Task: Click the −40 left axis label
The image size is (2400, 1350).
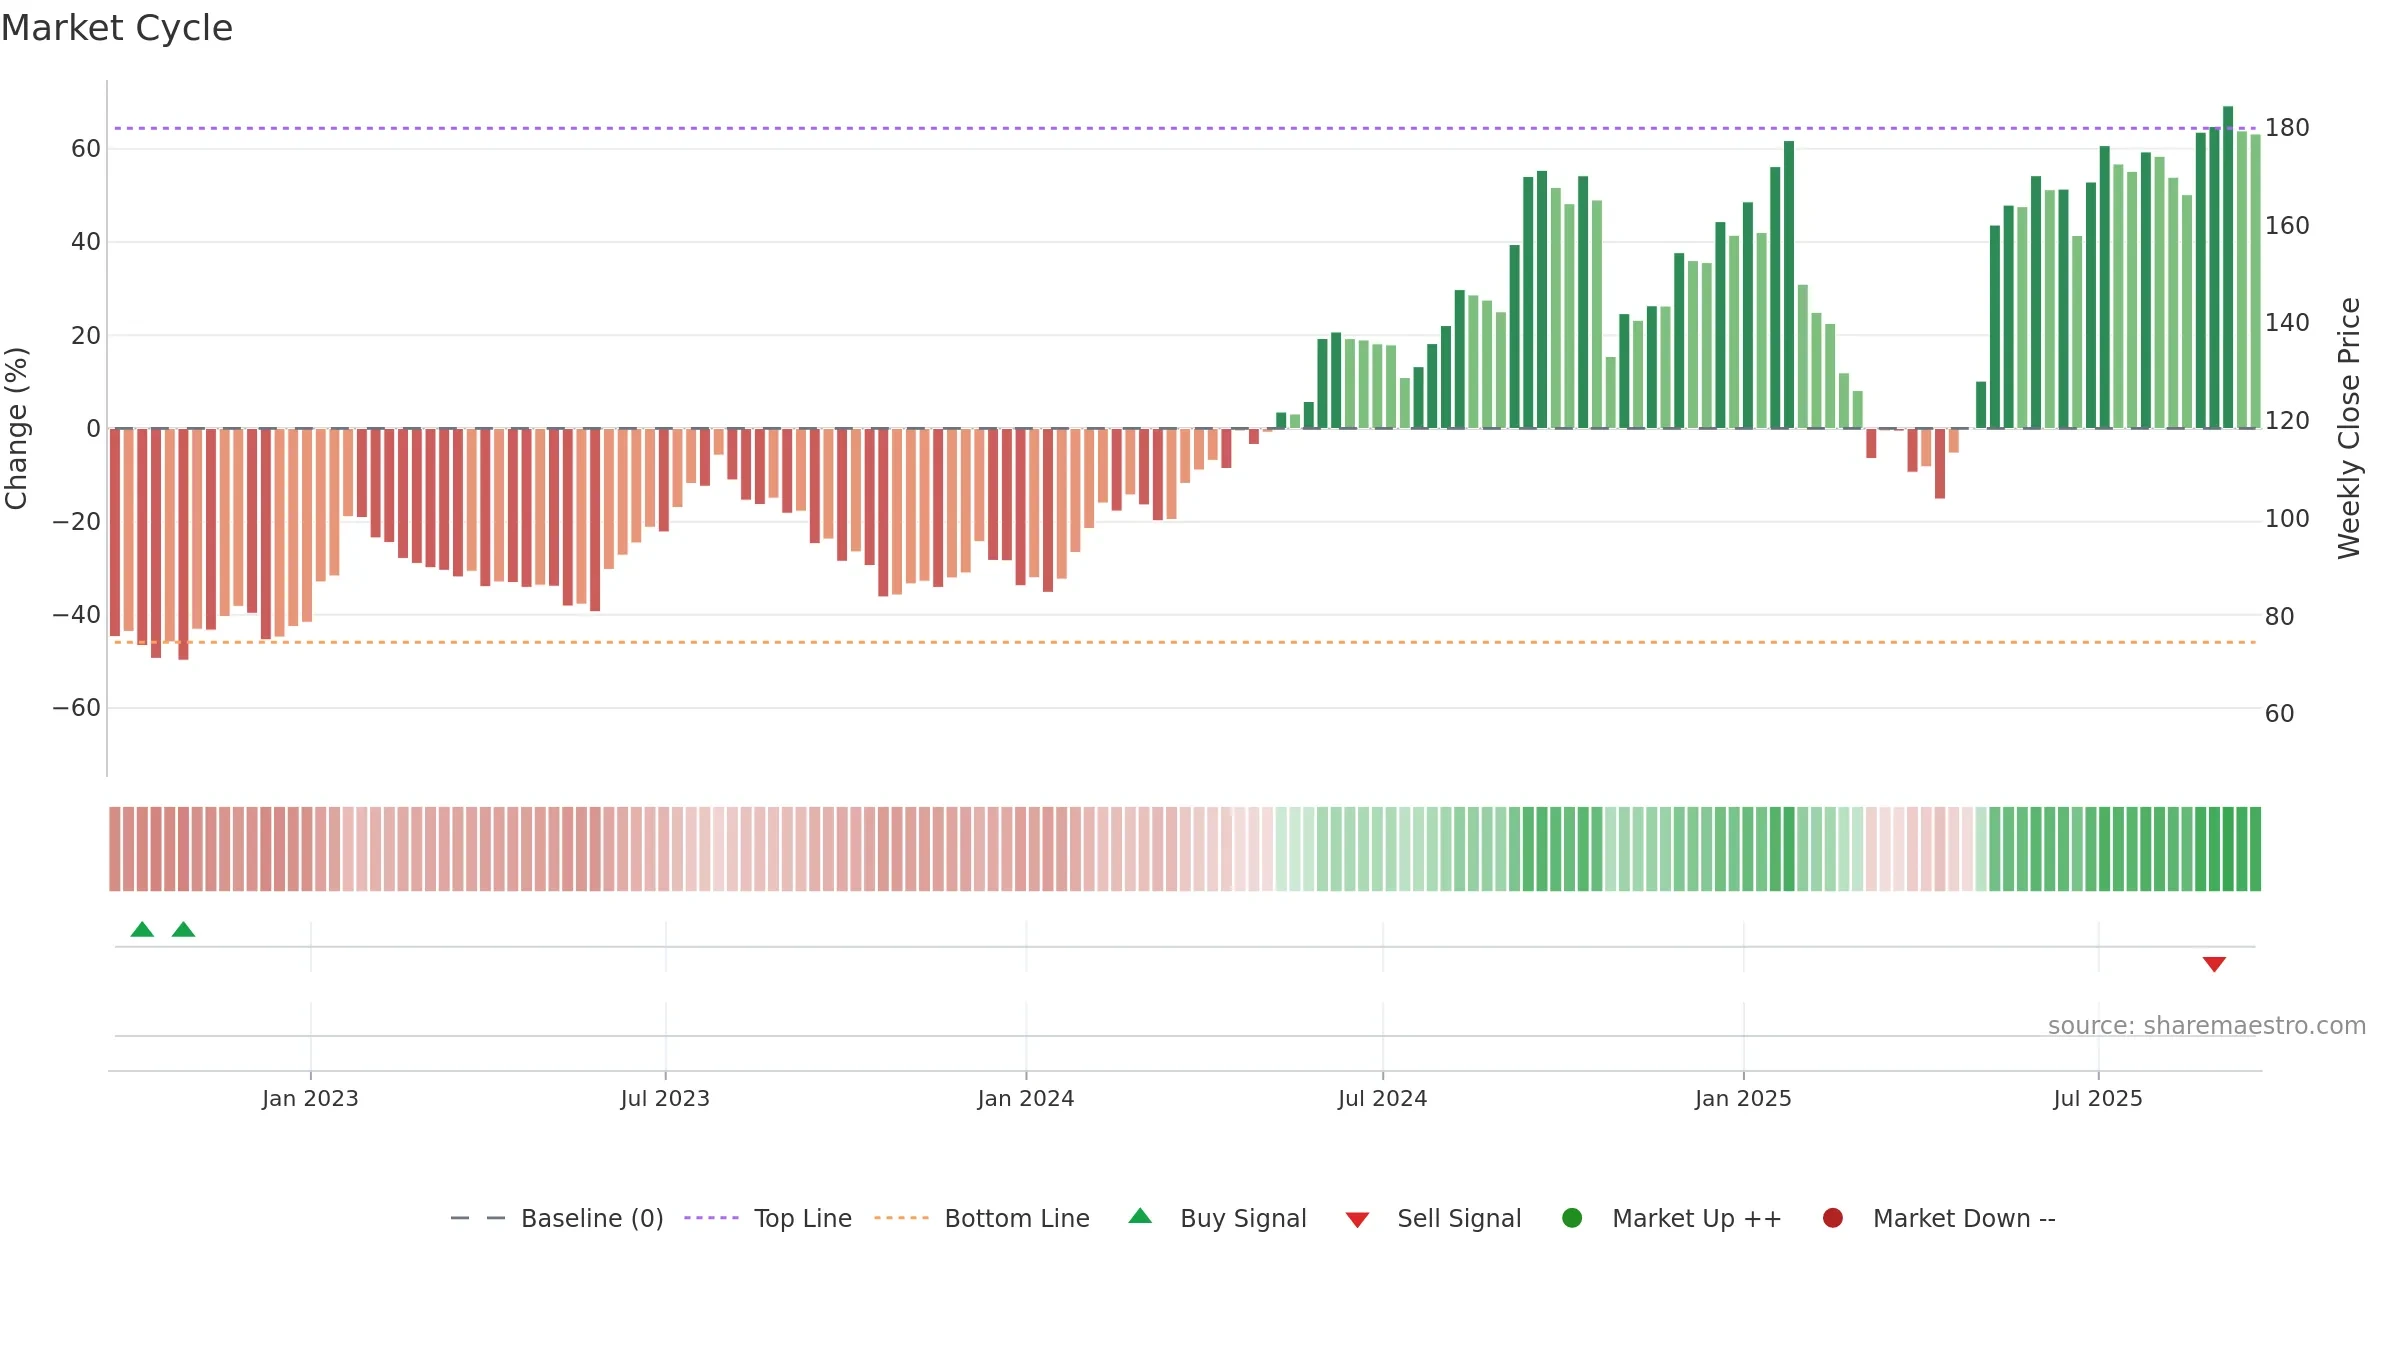Action: pos(77,615)
